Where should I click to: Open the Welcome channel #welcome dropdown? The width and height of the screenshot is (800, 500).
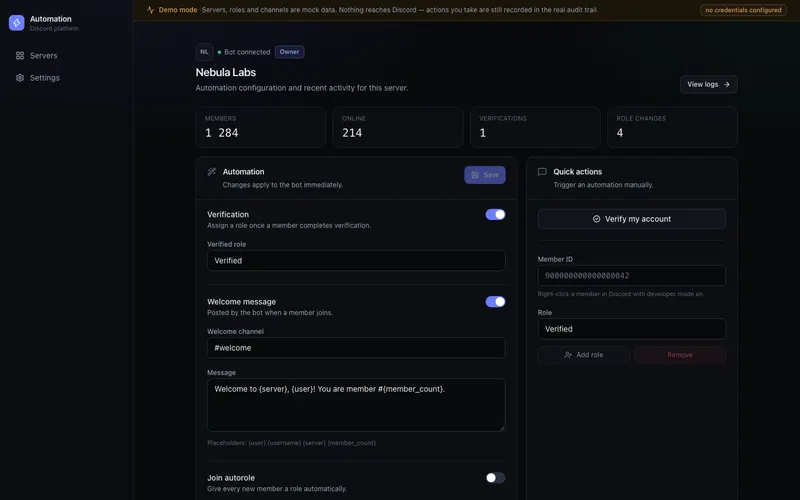pyautogui.click(x=356, y=348)
